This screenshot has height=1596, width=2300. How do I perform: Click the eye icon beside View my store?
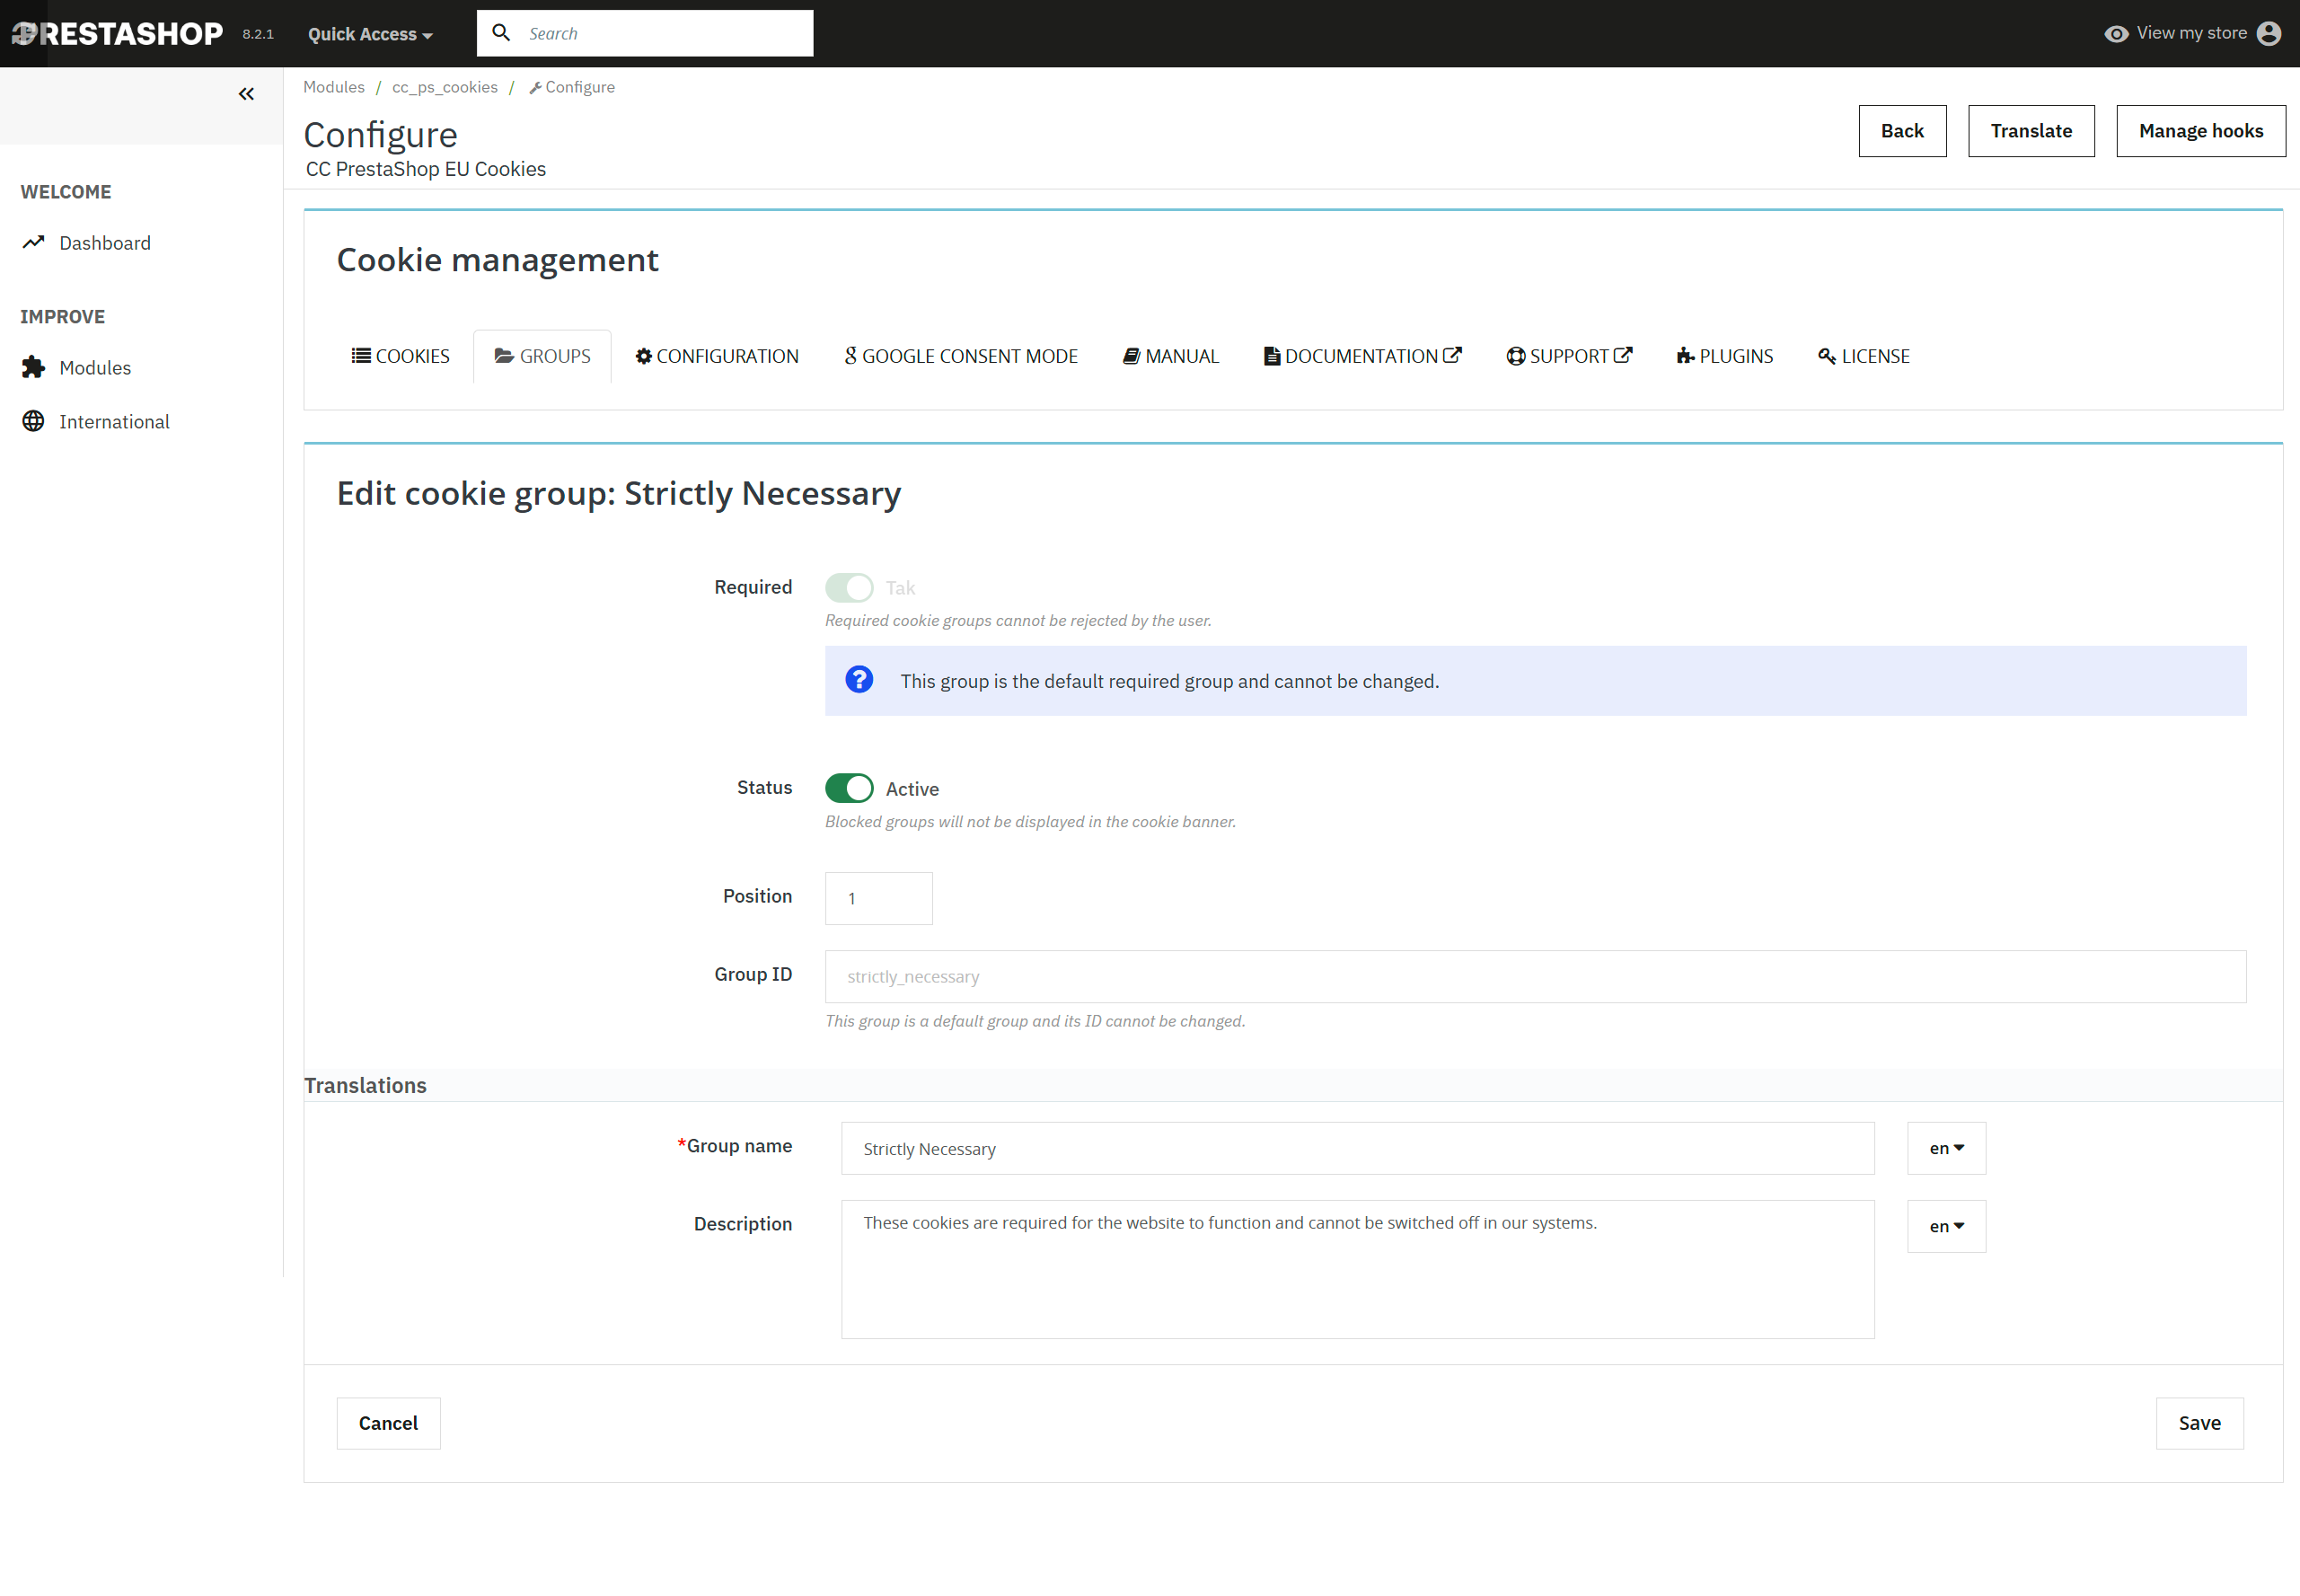pos(2115,34)
